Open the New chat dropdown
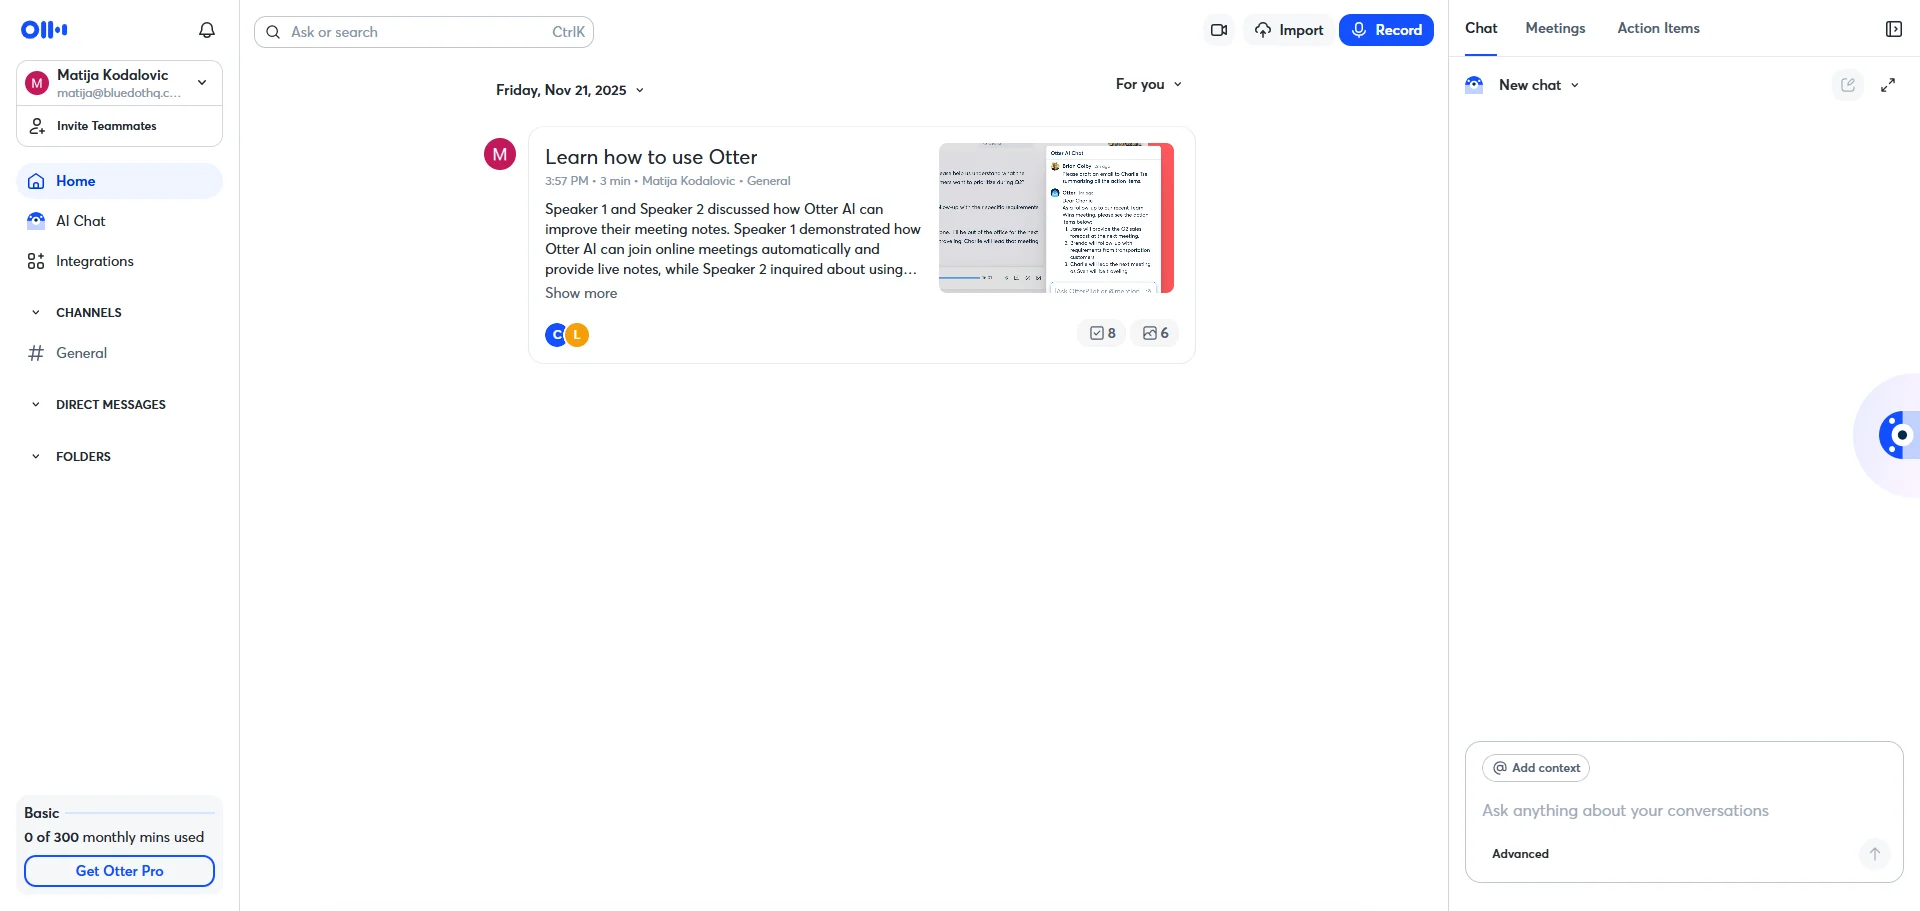Image resolution: width=1920 pixels, height=911 pixels. coord(1539,85)
